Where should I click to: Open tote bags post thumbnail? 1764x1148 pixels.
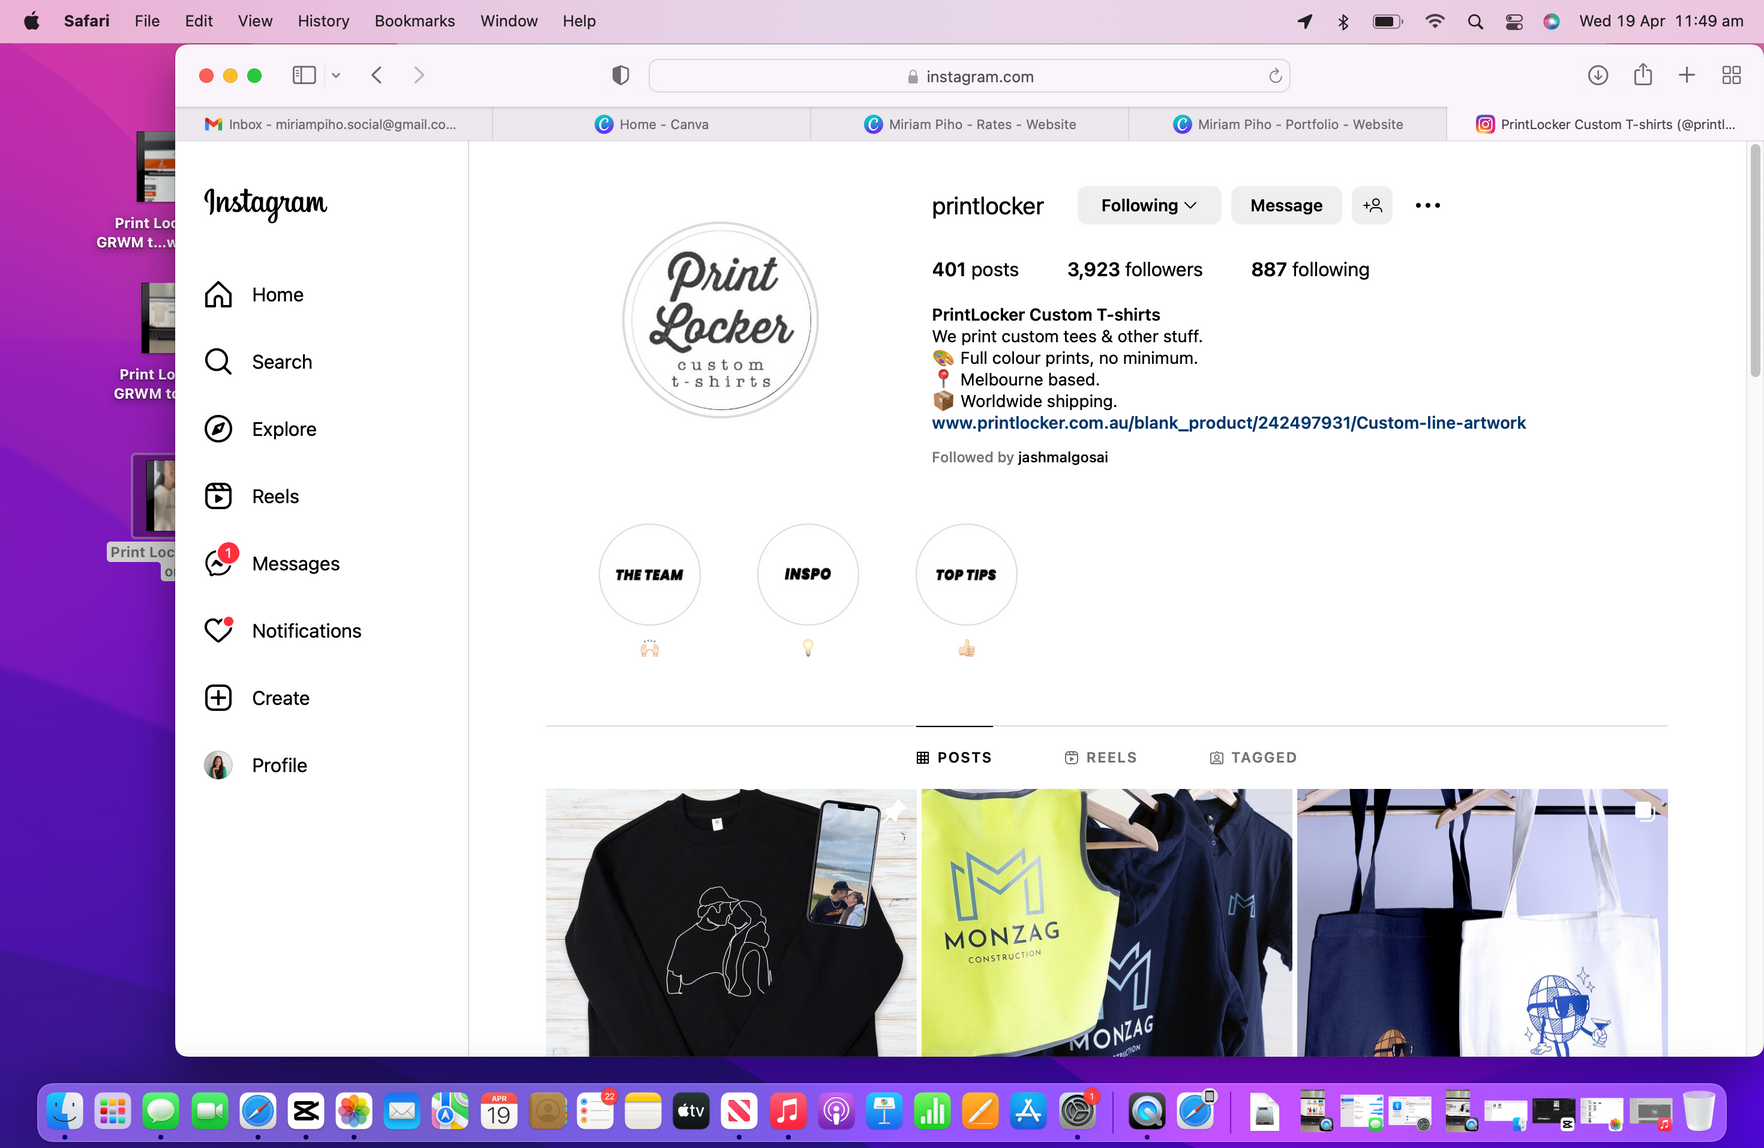click(1482, 922)
